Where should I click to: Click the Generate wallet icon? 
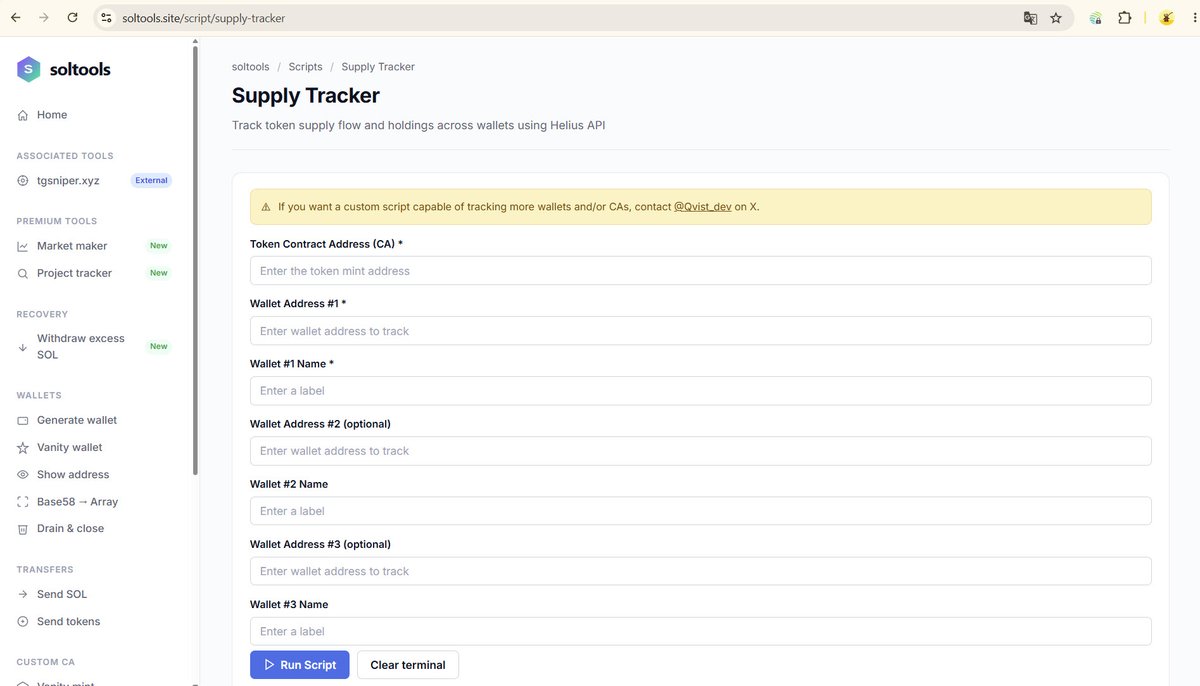pos(23,420)
